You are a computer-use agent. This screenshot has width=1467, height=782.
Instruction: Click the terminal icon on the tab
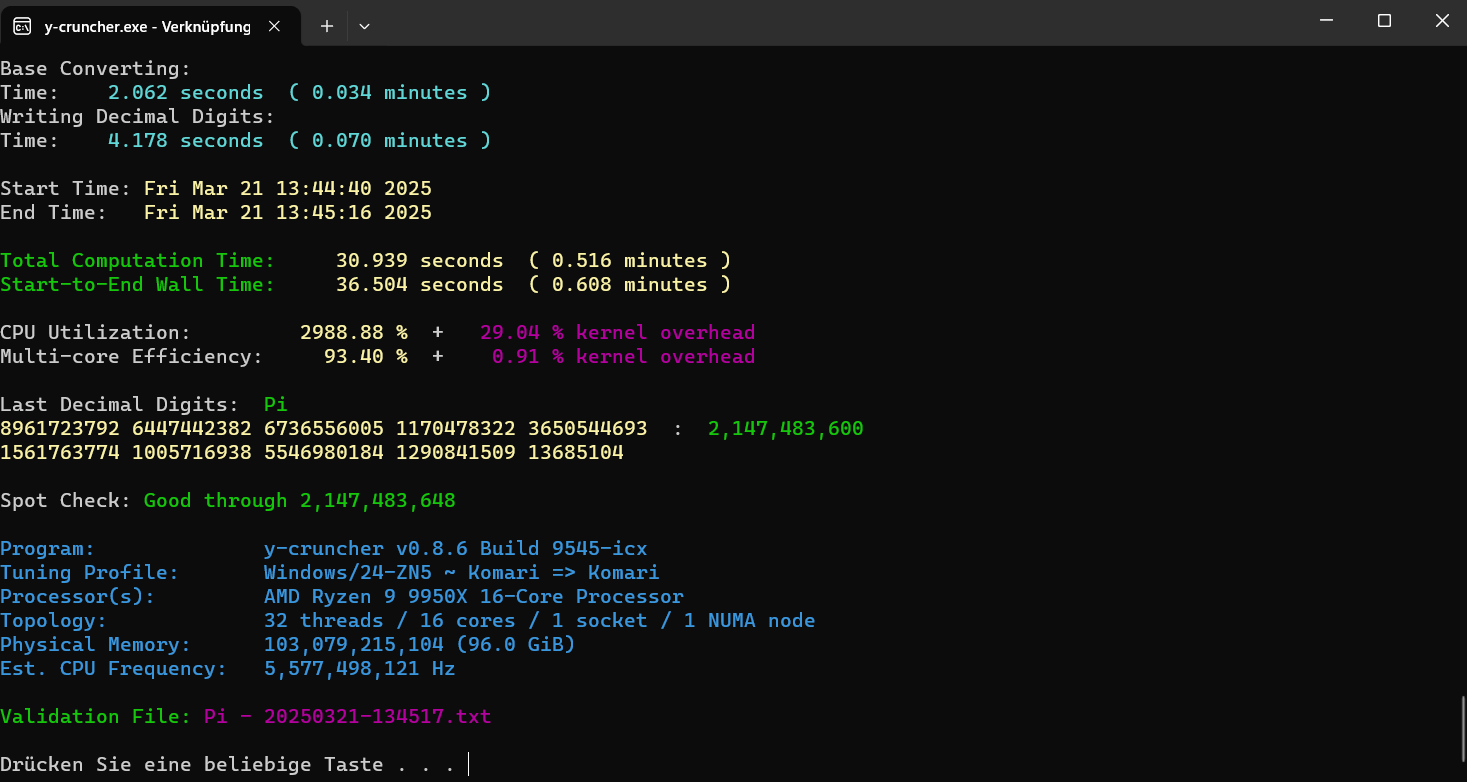coord(22,26)
